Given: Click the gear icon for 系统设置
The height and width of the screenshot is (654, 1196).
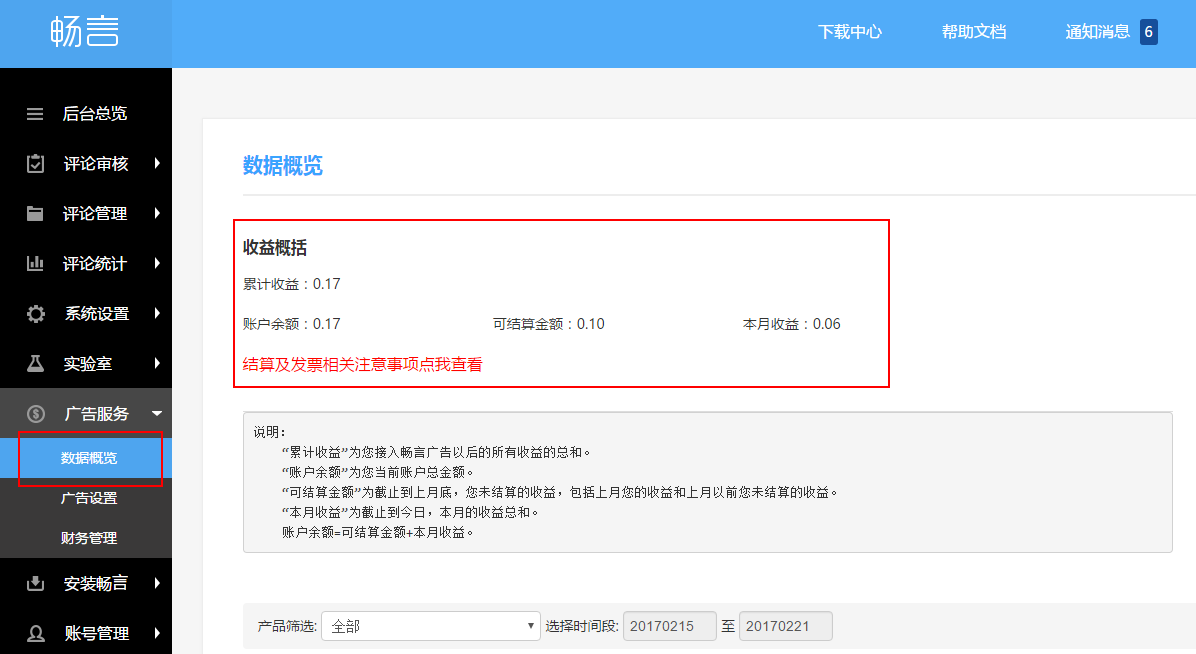Looking at the screenshot, I should 35,314.
